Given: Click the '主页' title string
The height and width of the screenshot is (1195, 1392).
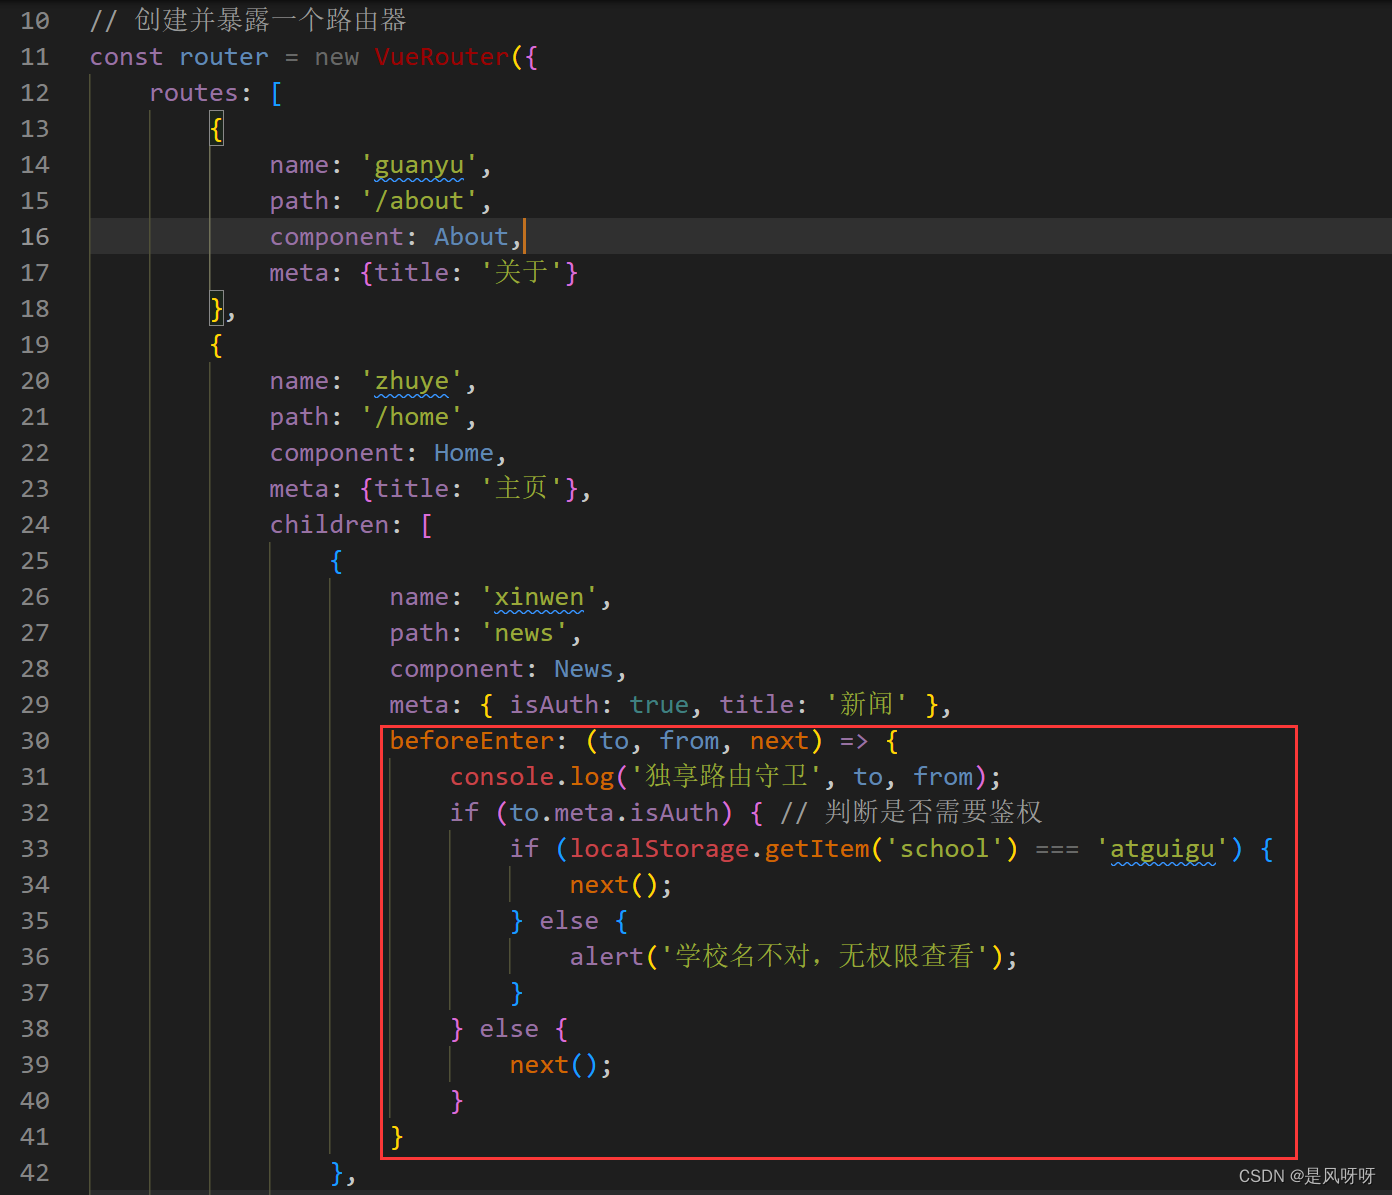Looking at the screenshot, I should pos(521,489).
